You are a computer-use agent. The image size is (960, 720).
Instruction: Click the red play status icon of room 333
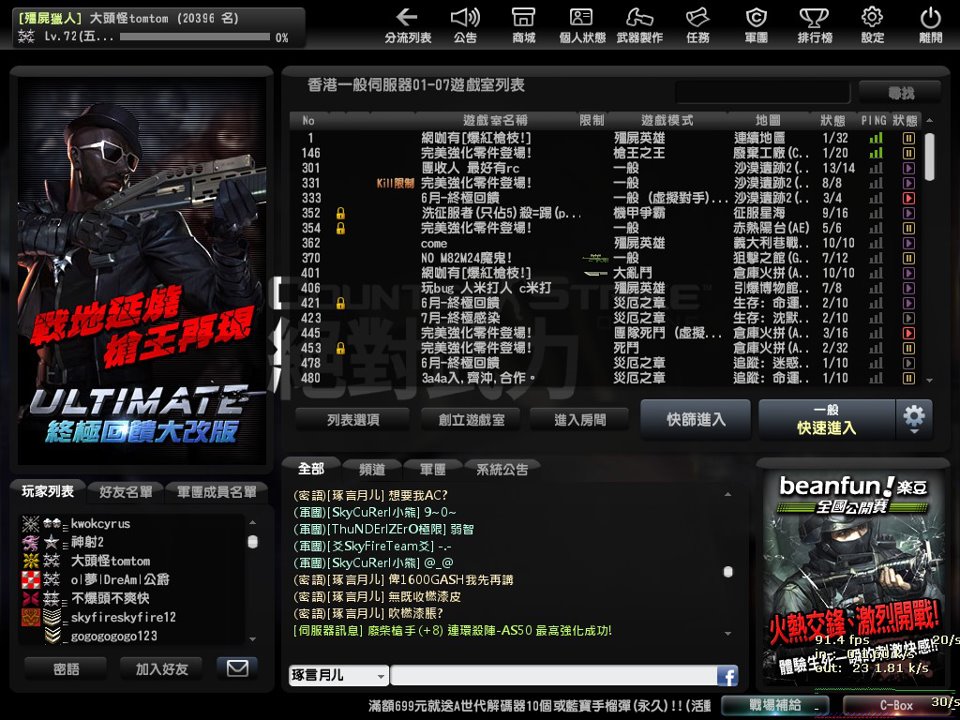909,198
